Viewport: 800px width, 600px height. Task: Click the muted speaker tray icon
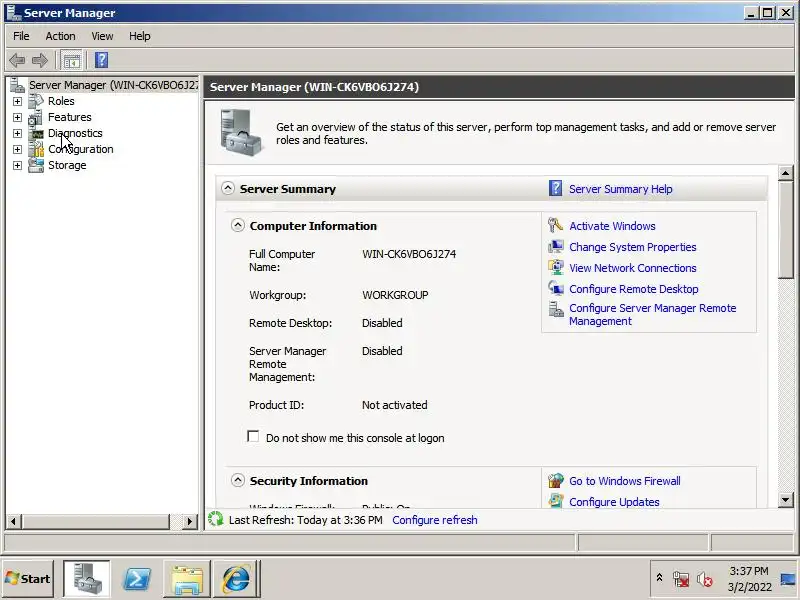coord(705,579)
